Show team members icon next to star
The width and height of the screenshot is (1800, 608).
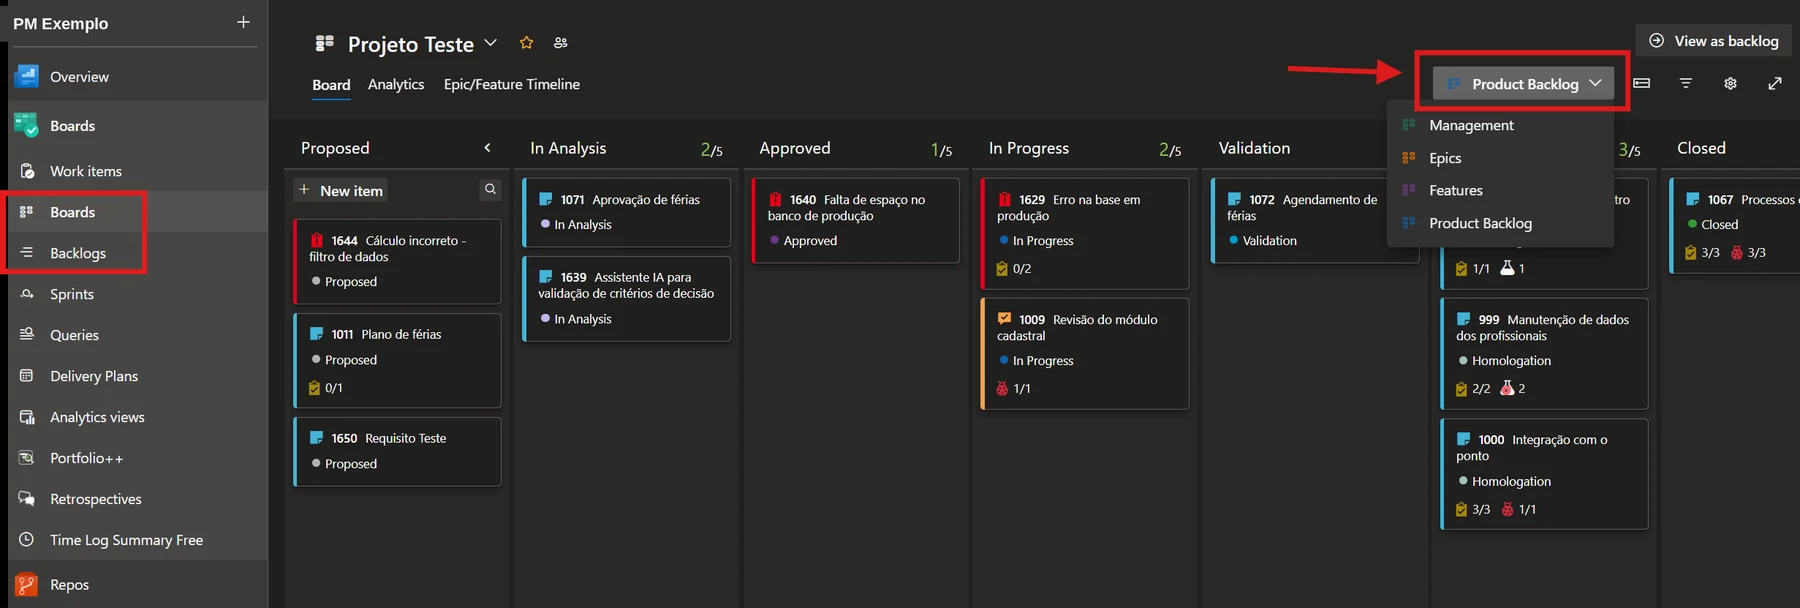pos(560,43)
